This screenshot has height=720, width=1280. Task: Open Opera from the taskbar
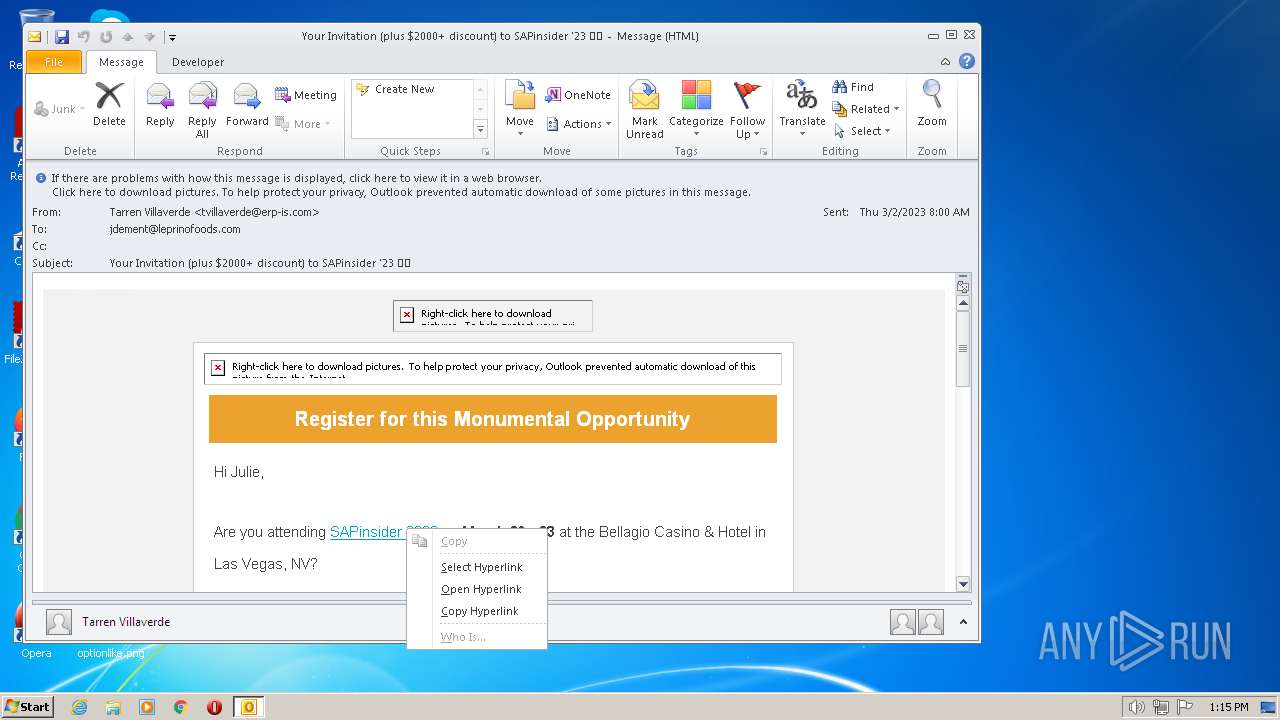(214, 707)
